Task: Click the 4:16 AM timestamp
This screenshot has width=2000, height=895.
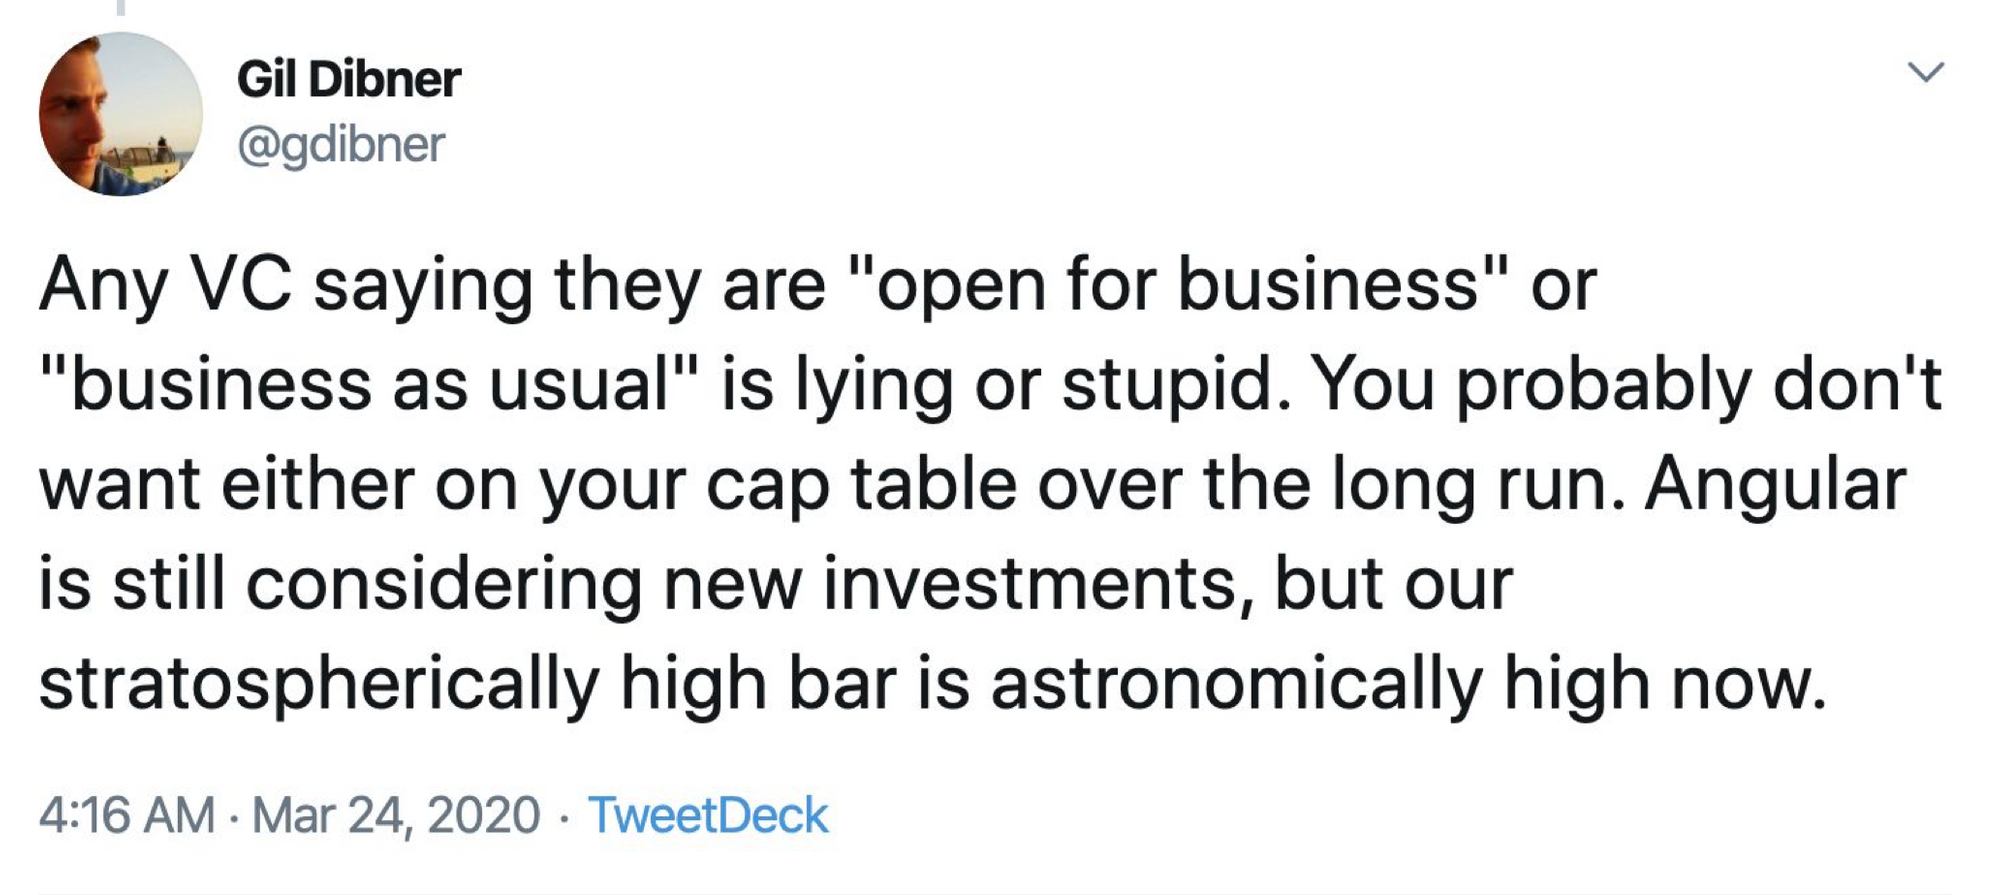Action: (127, 815)
